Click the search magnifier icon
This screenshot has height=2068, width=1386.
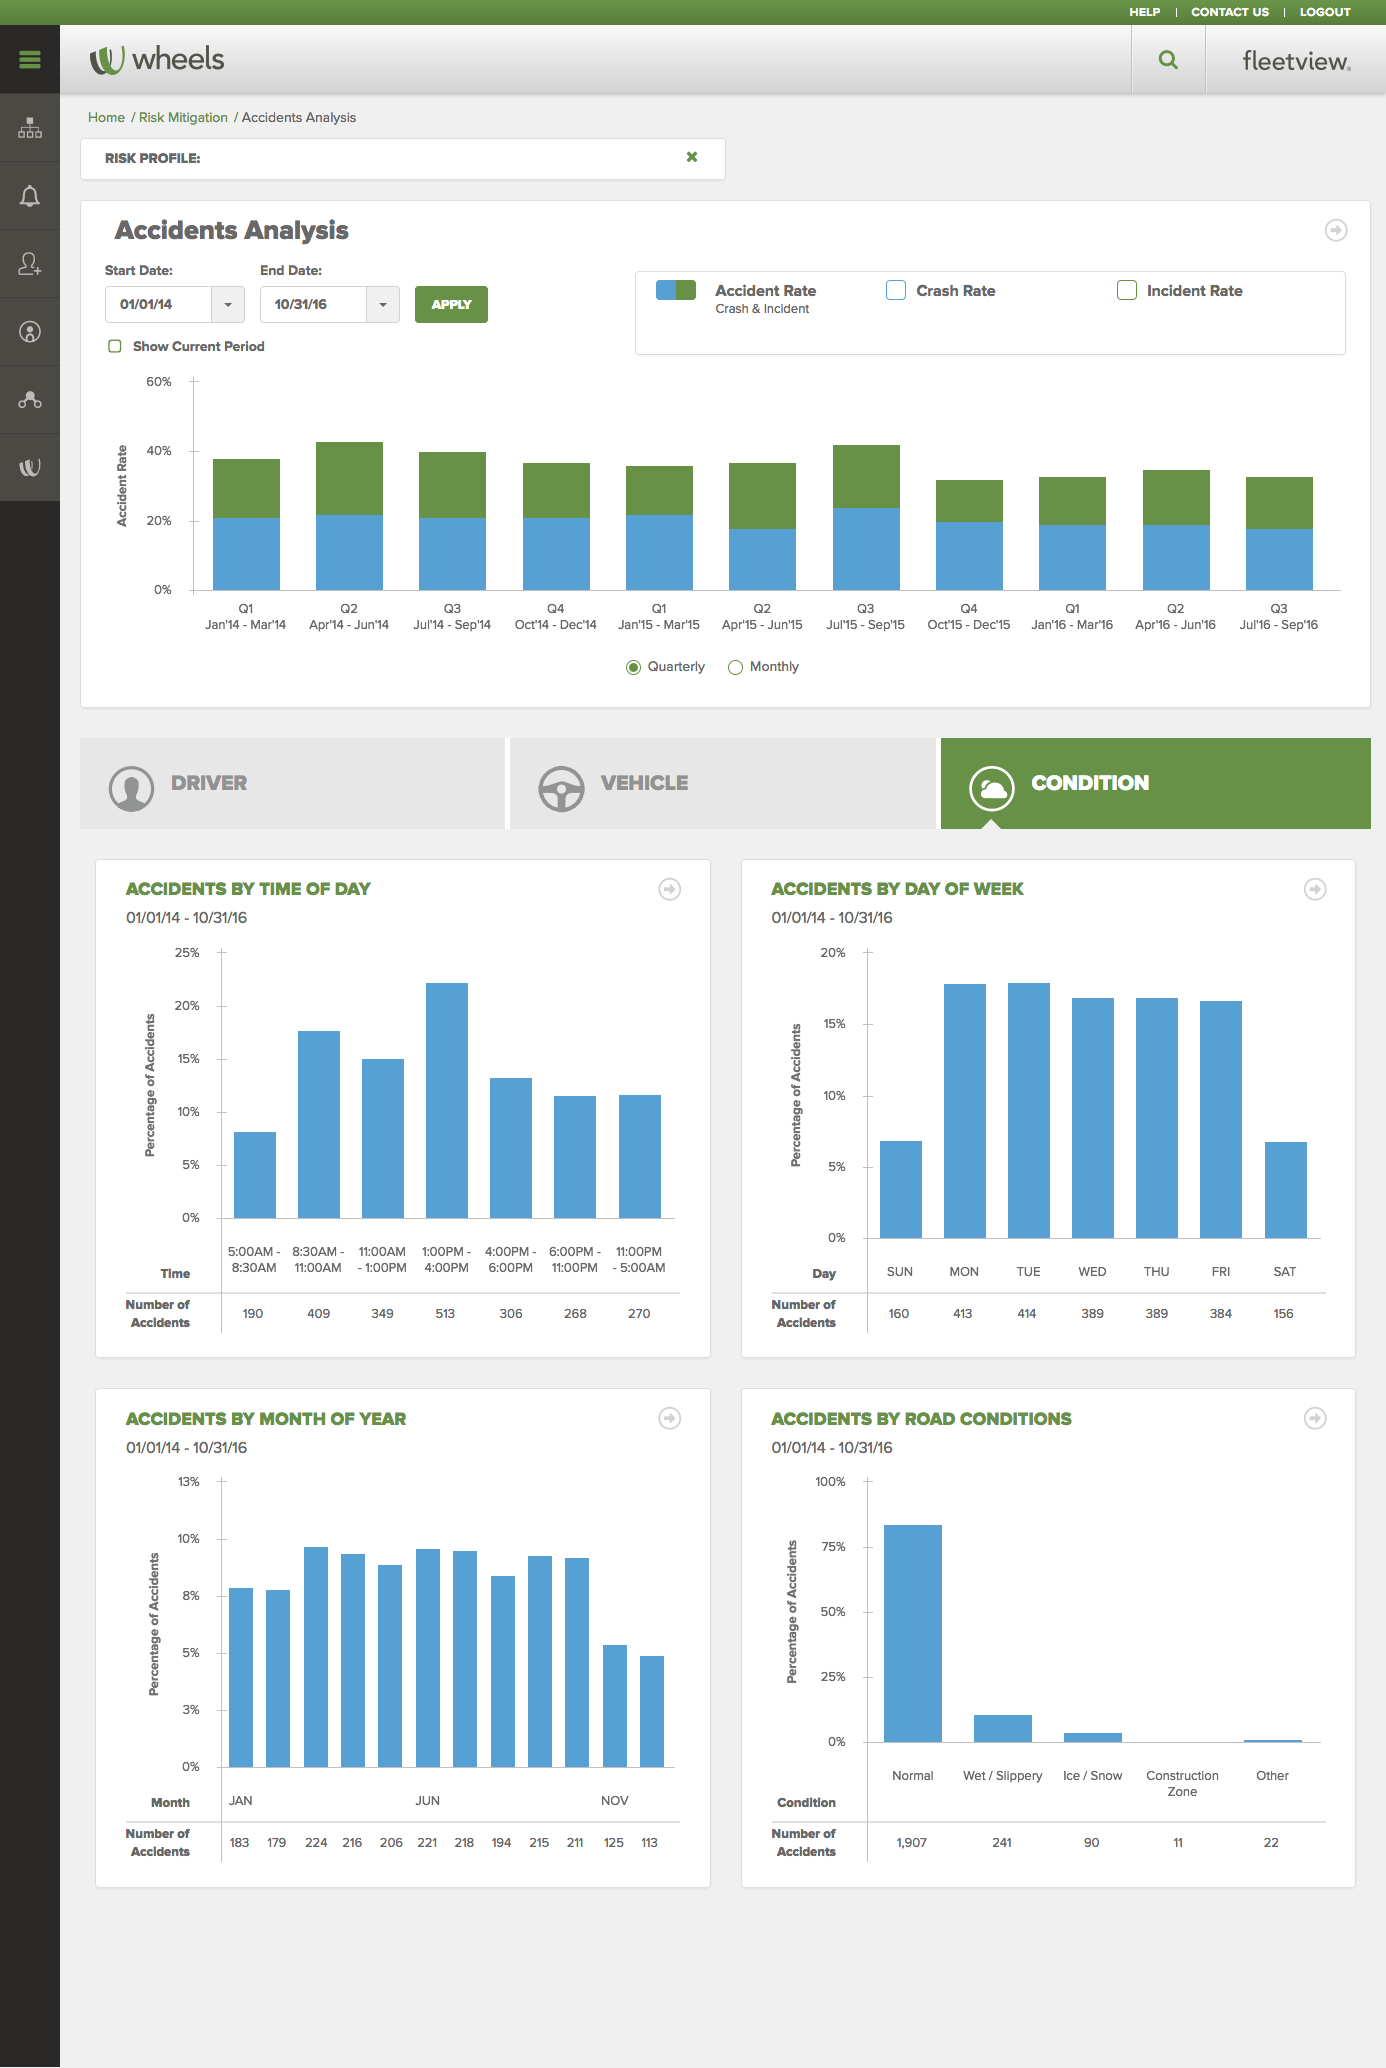pyautogui.click(x=1168, y=60)
